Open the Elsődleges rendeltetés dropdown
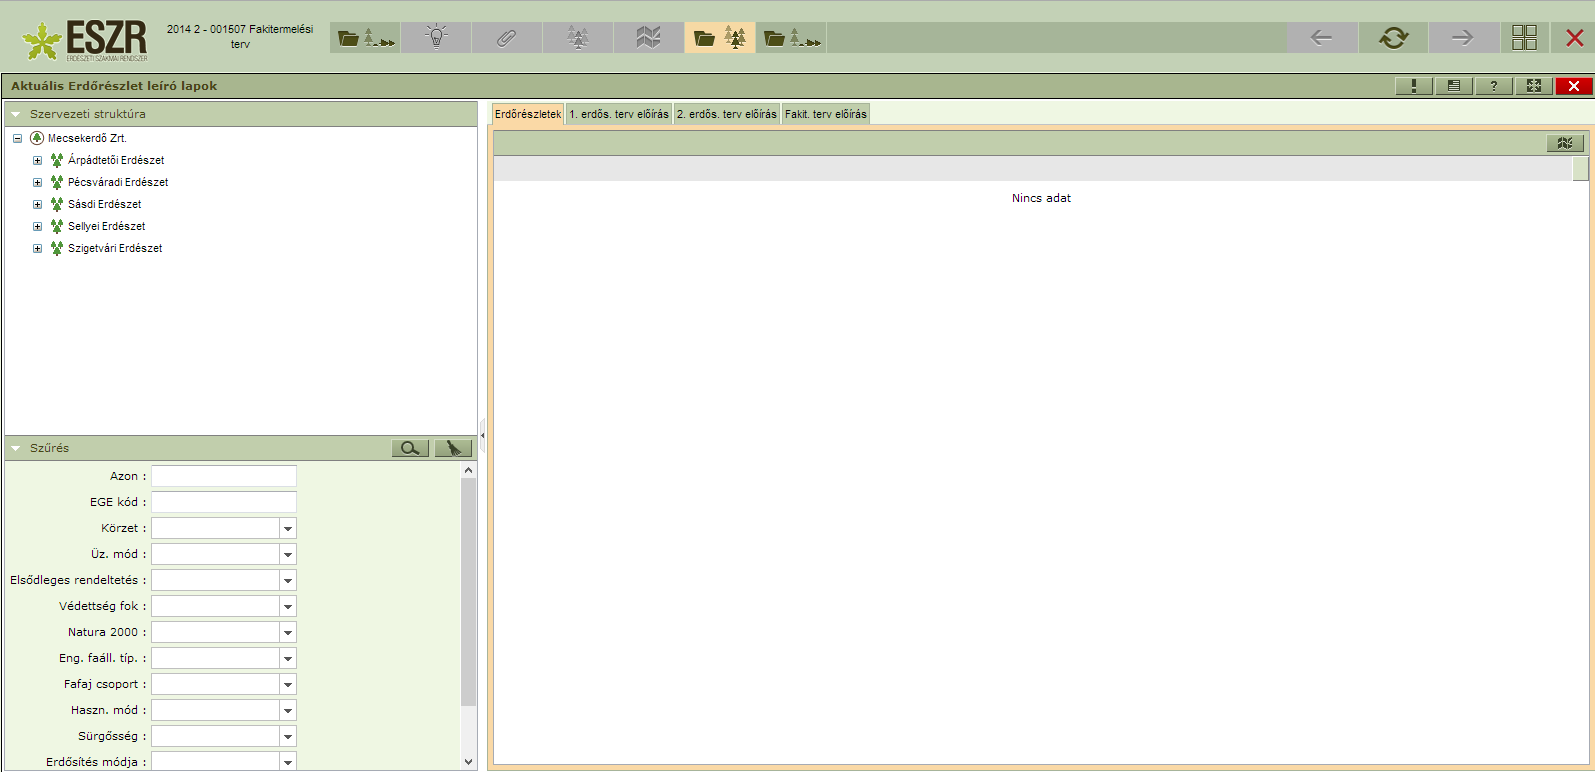 tap(288, 580)
